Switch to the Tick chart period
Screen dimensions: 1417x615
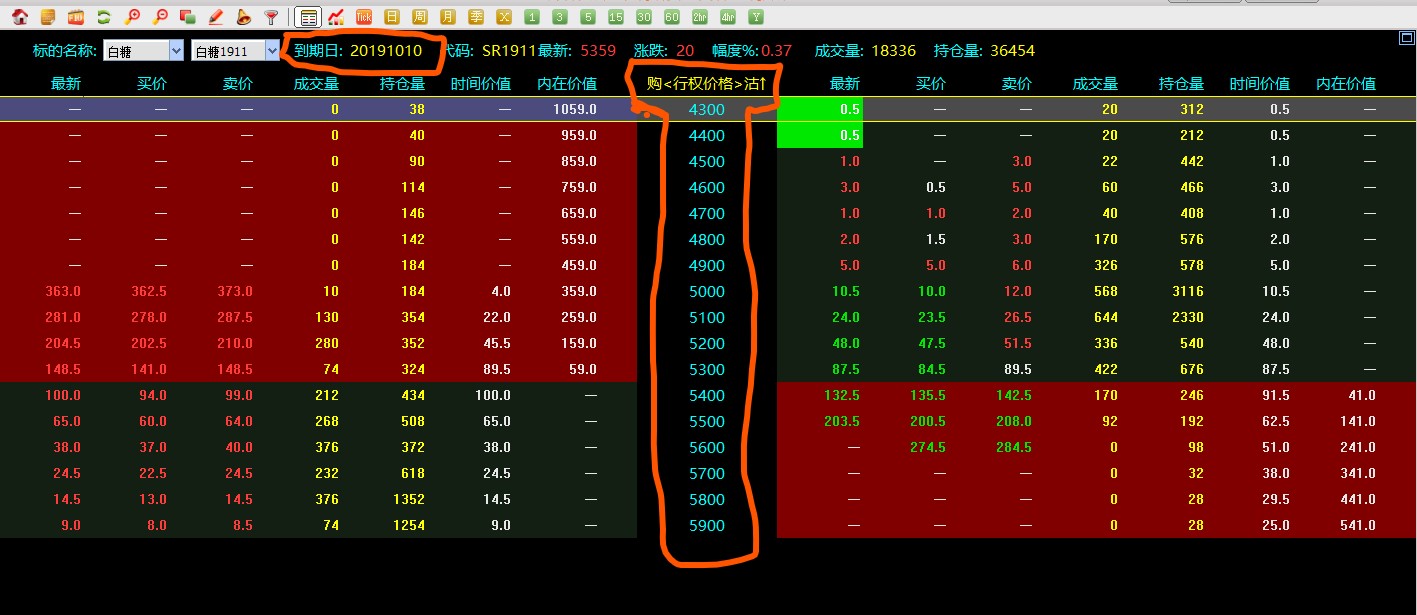(364, 17)
